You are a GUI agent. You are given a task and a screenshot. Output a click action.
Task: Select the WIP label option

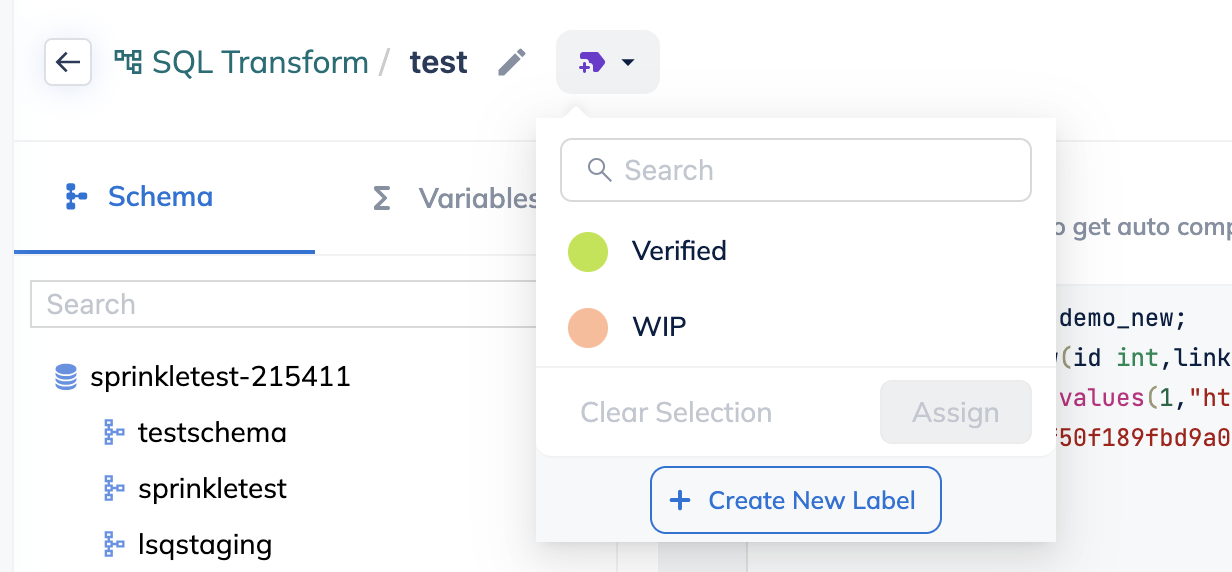coord(658,327)
